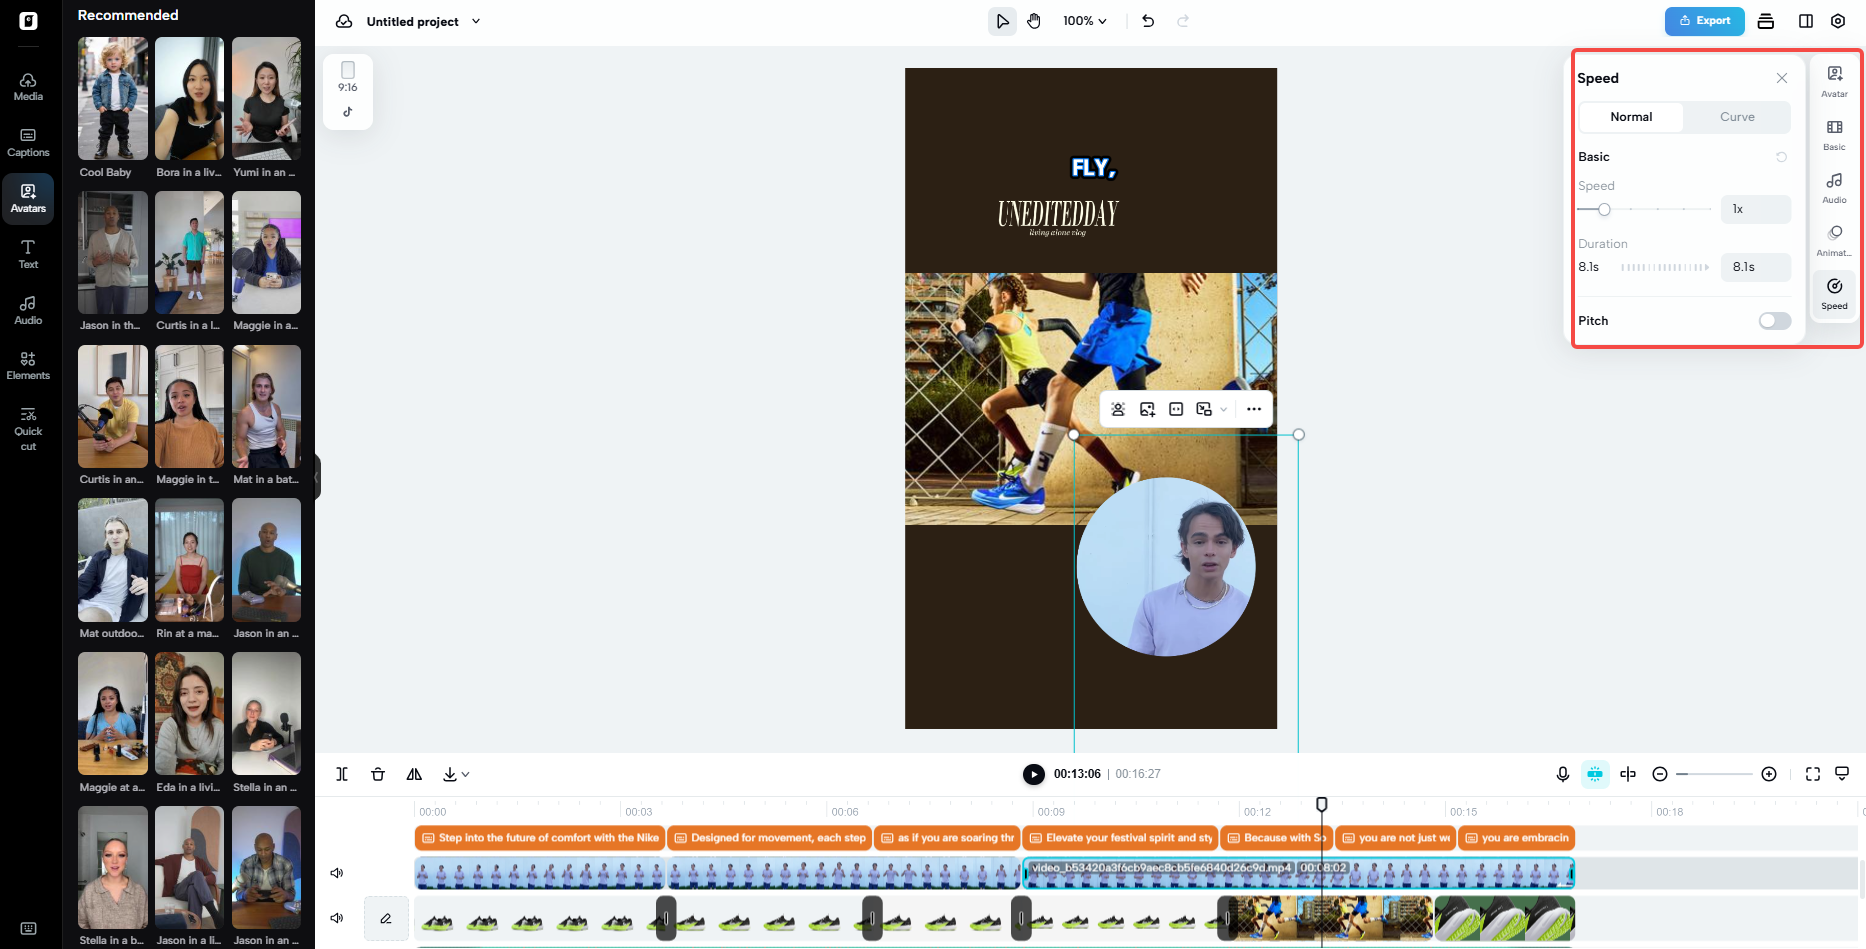
Task: Open the Audio properties tab
Action: (x=1834, y=187)
